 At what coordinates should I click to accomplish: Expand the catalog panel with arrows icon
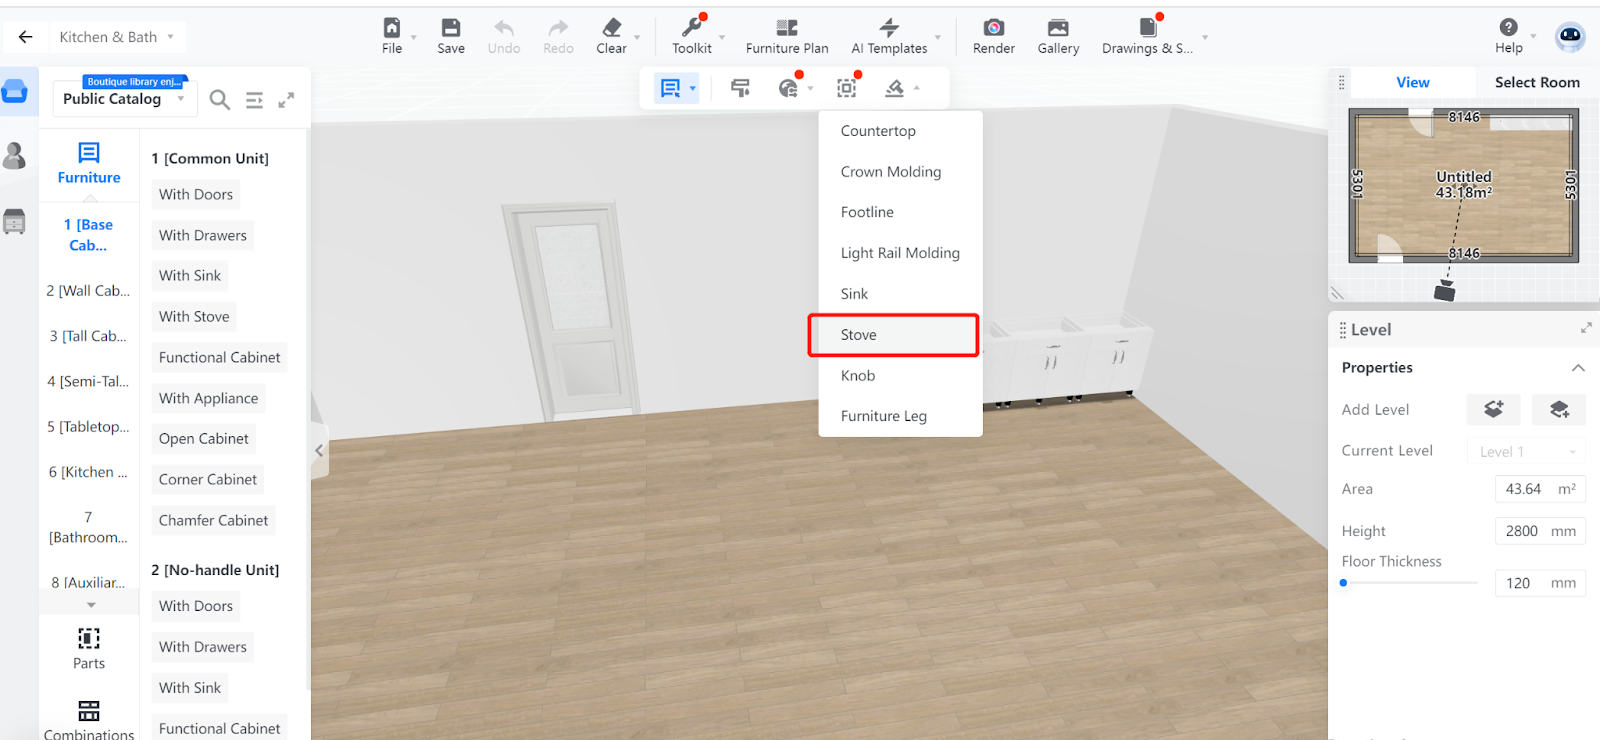[x=286, y=100]
